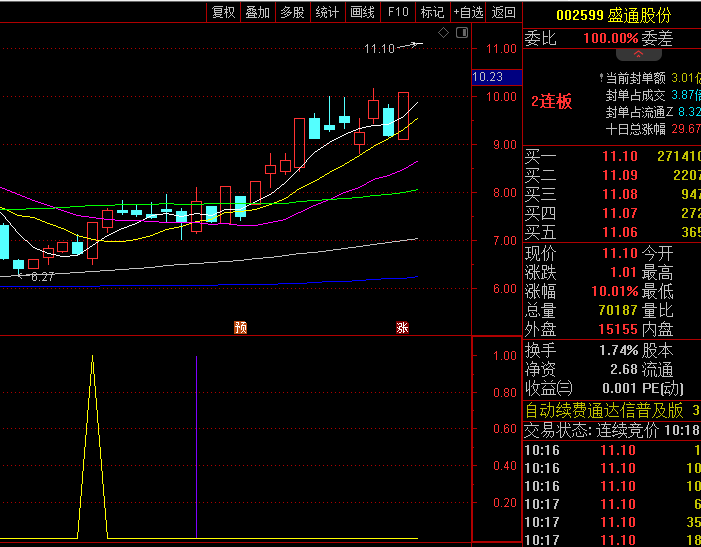This screenshot has width=701, height=547.
Task: Select the 买五 11.06 bid row
Action: [612, 232]
